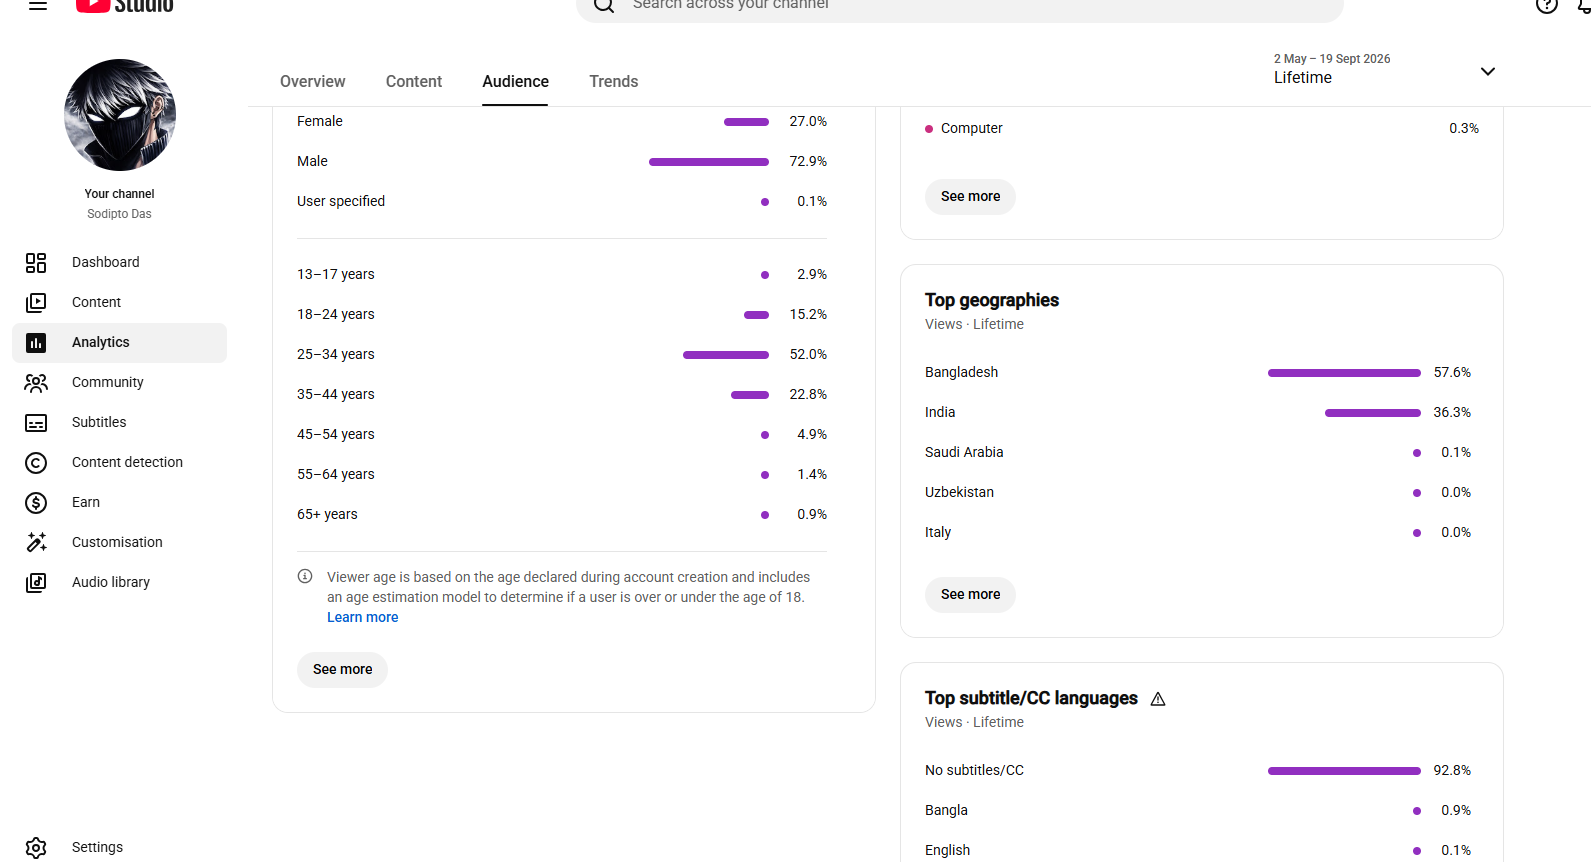Screen dimensions: 1591x862
Task: Switch to the Trends tab
Action: tap(613, 82)
